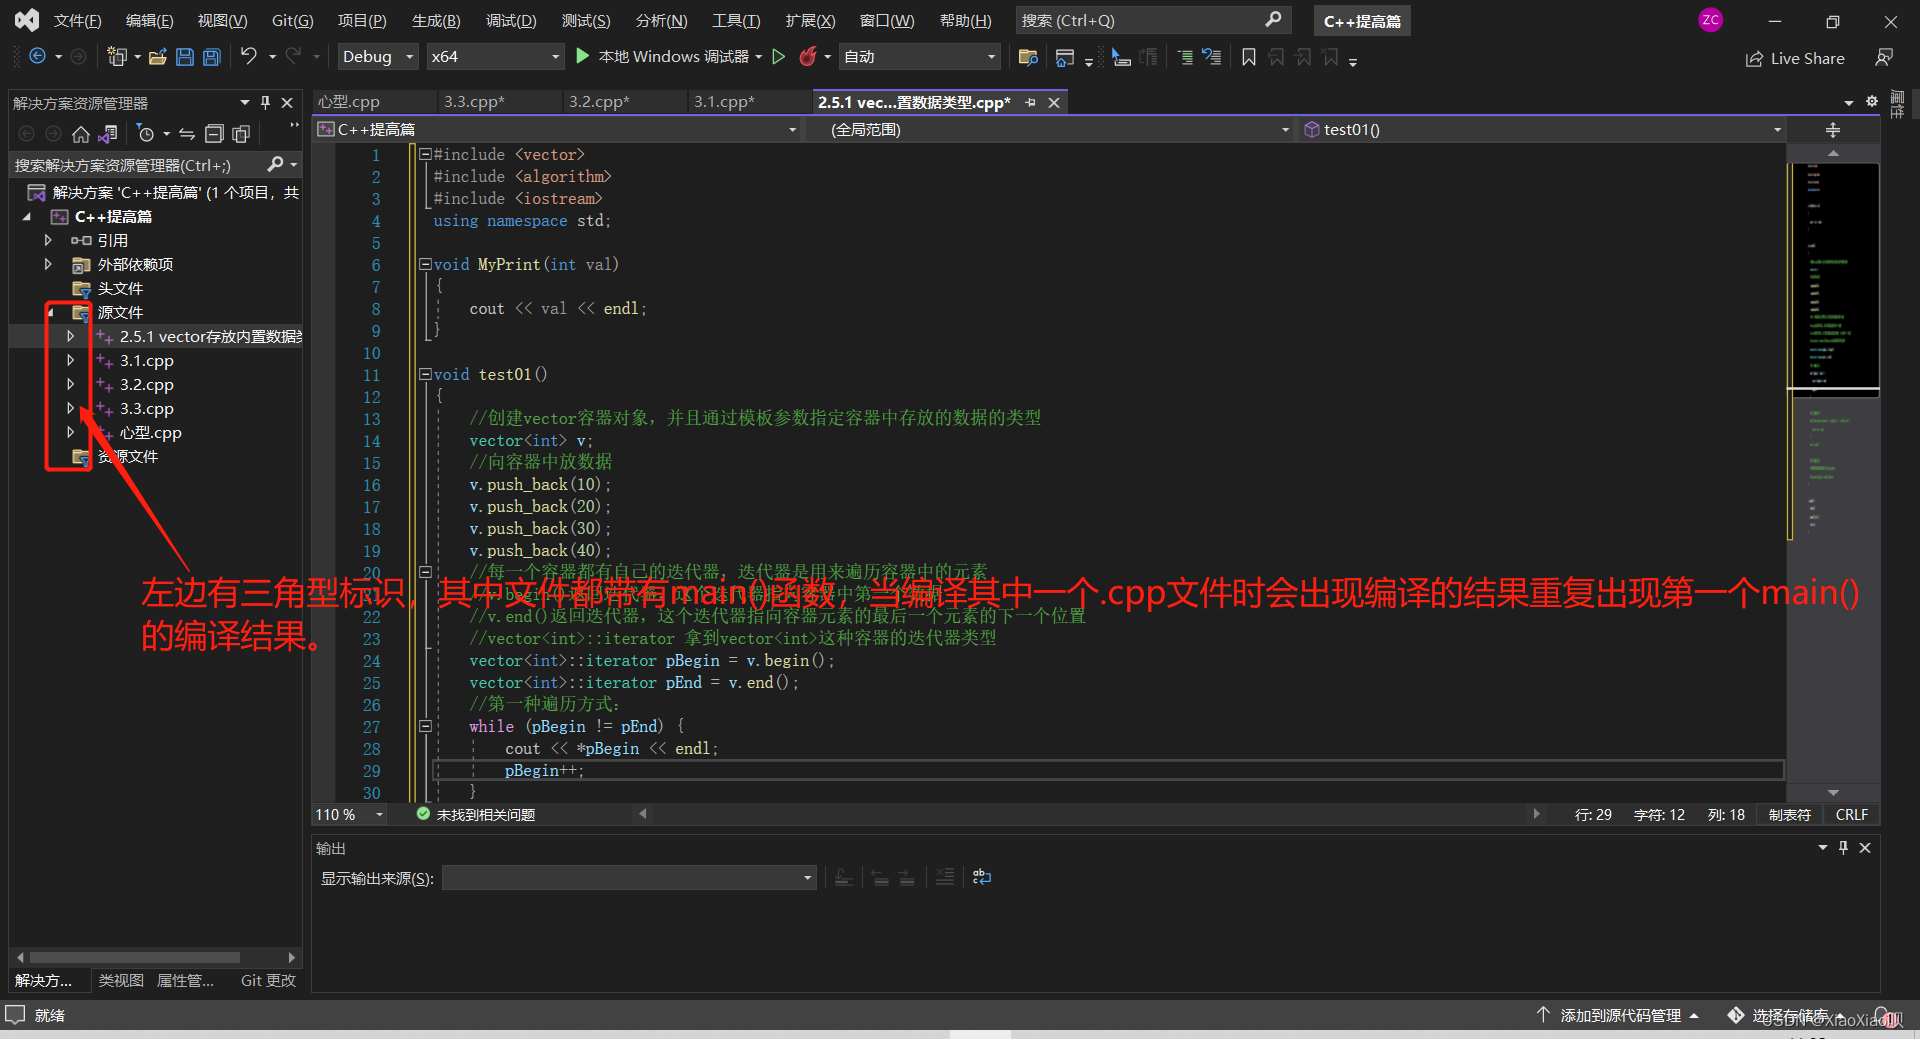Select the Undo icon in the toolbar
The height and width of the screenshot is (1039, 1920).
(250, 57)
